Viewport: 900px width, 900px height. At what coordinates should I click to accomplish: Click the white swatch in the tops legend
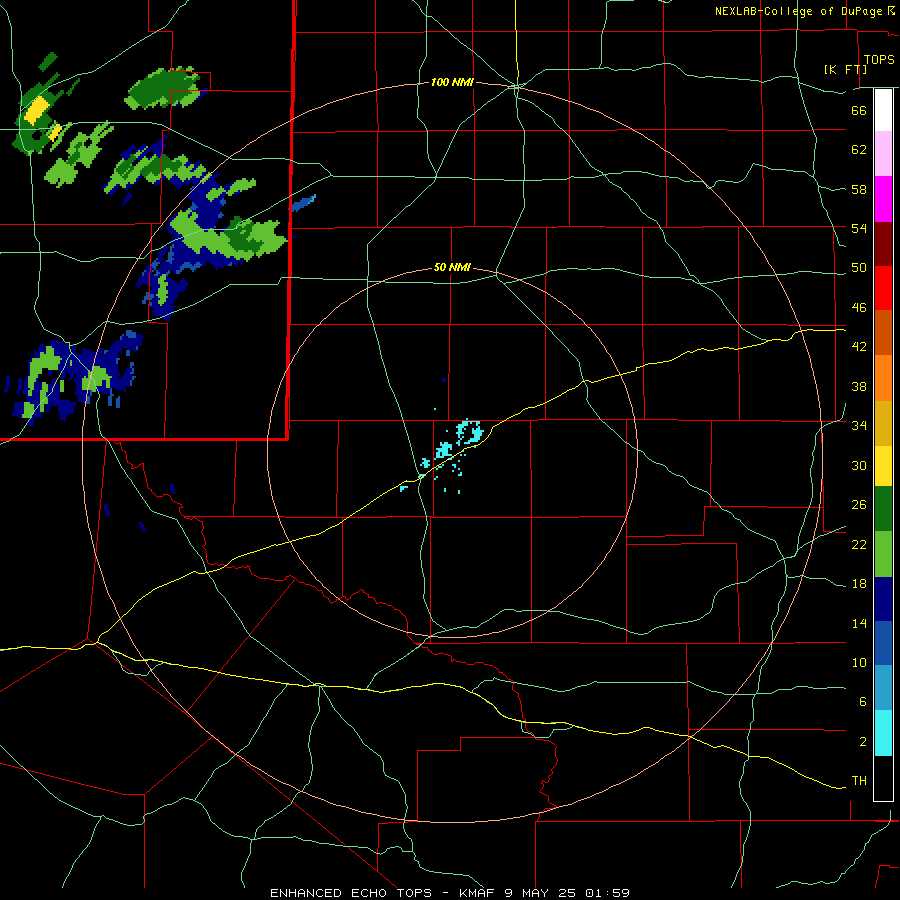883,110
